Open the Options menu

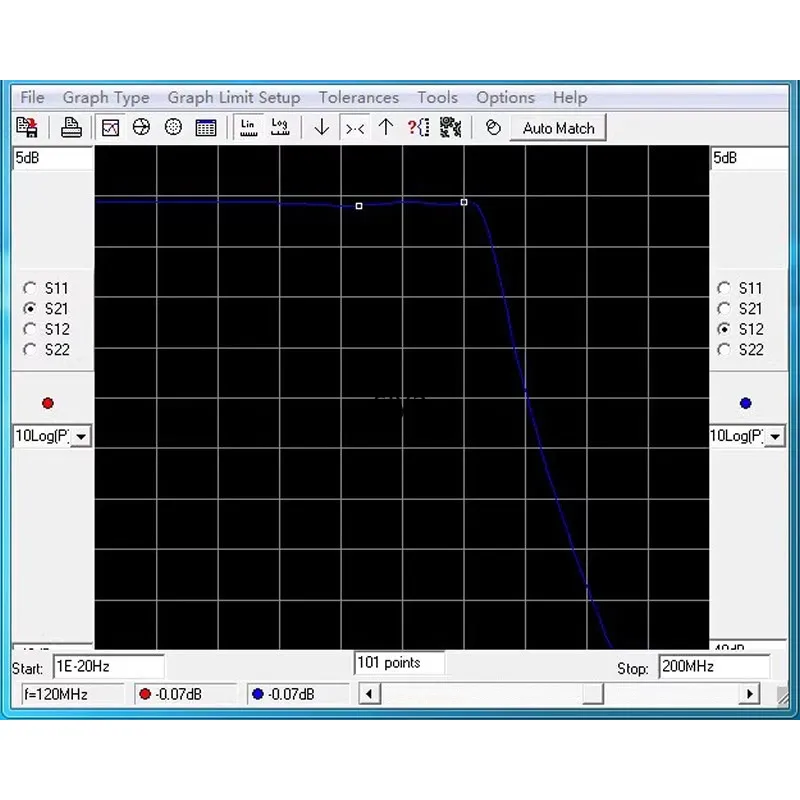tap(506, 97)
